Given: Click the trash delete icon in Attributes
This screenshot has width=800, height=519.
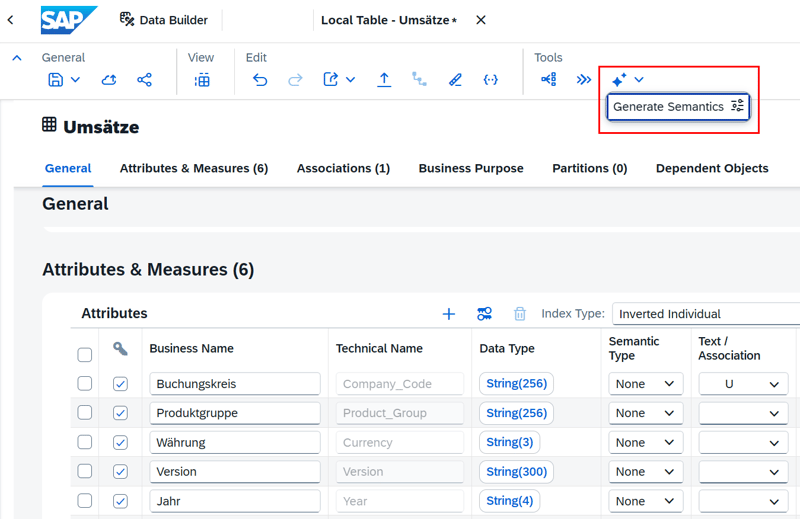Looking at the screenshot, I should point(520,314).
